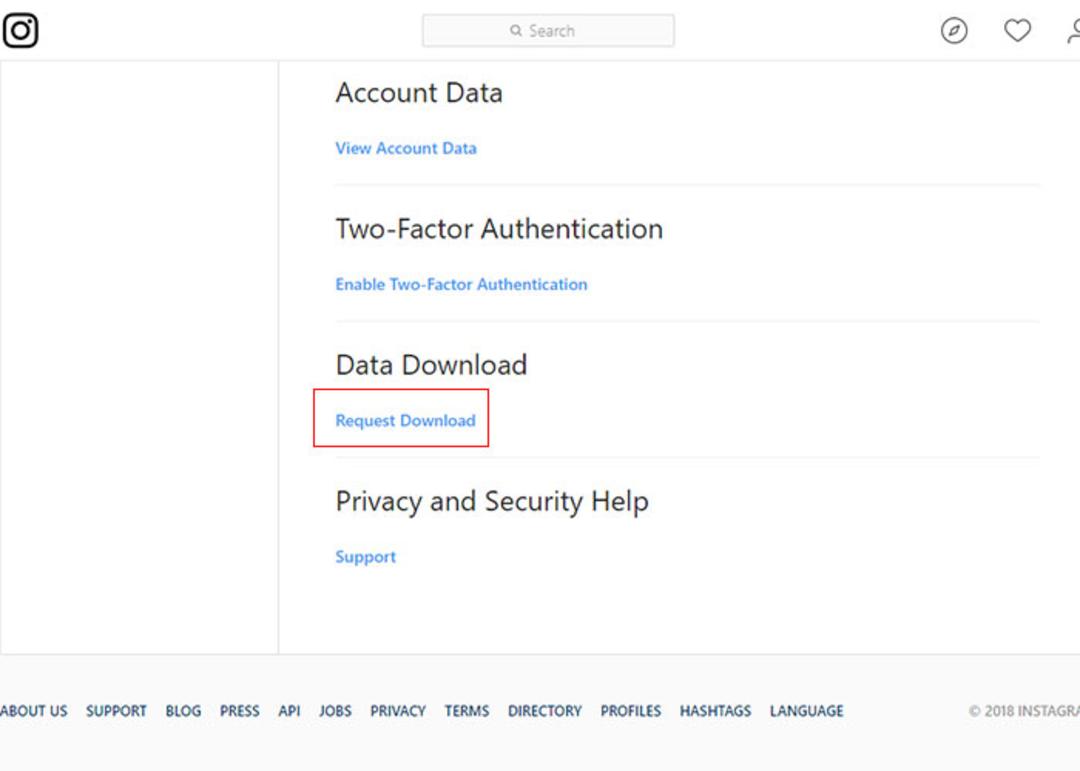
Task: Click the SUPPORT footer link
Action: click(116, 711)
